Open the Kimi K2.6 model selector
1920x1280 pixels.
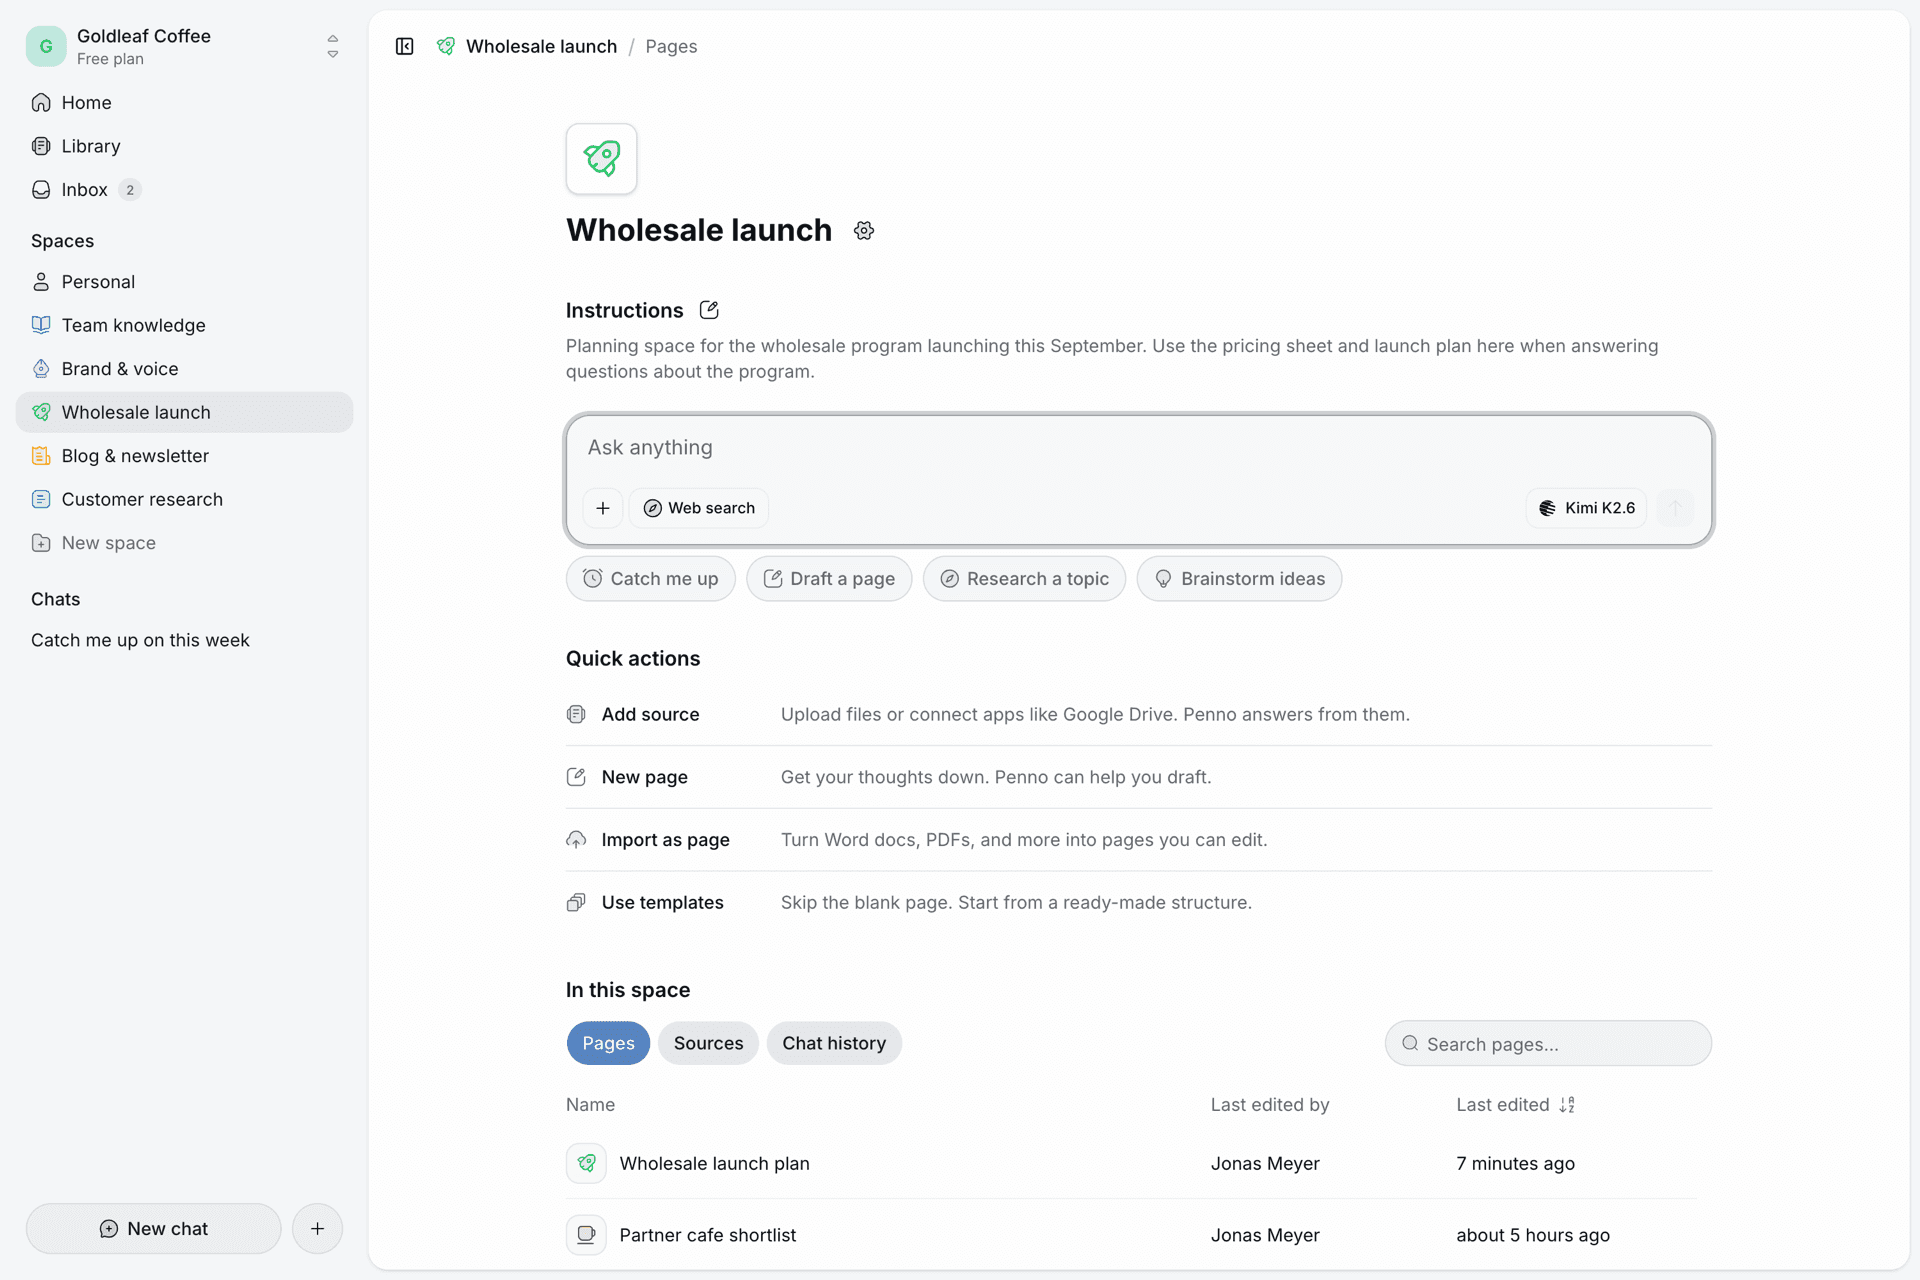click(1586, 508)
